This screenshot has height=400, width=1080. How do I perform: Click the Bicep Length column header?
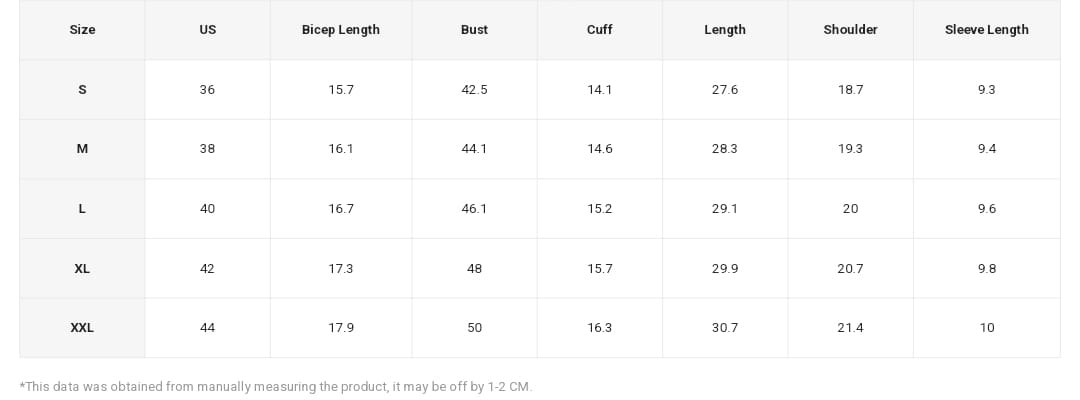pyautogui.click(x=340, y=30)
